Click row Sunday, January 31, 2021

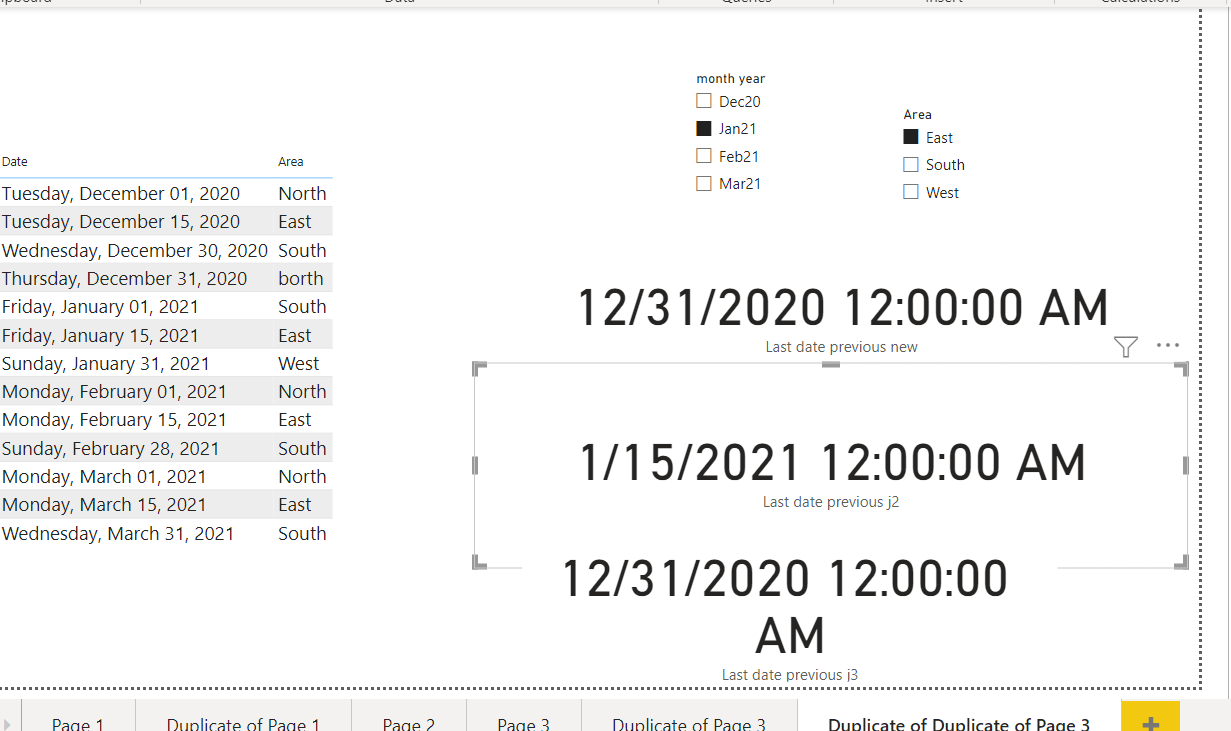166,363
